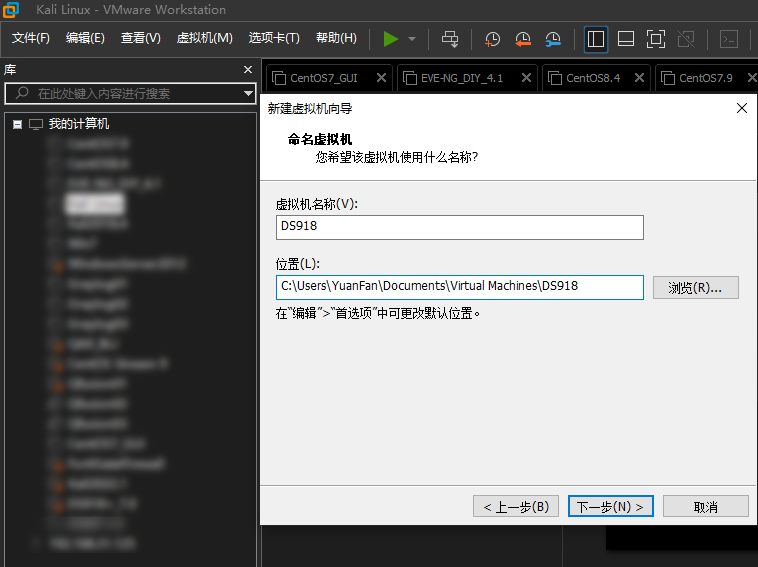
Task: Click the send Ctrl+Alt+Del toolbar icon
Action: (450, 39)
